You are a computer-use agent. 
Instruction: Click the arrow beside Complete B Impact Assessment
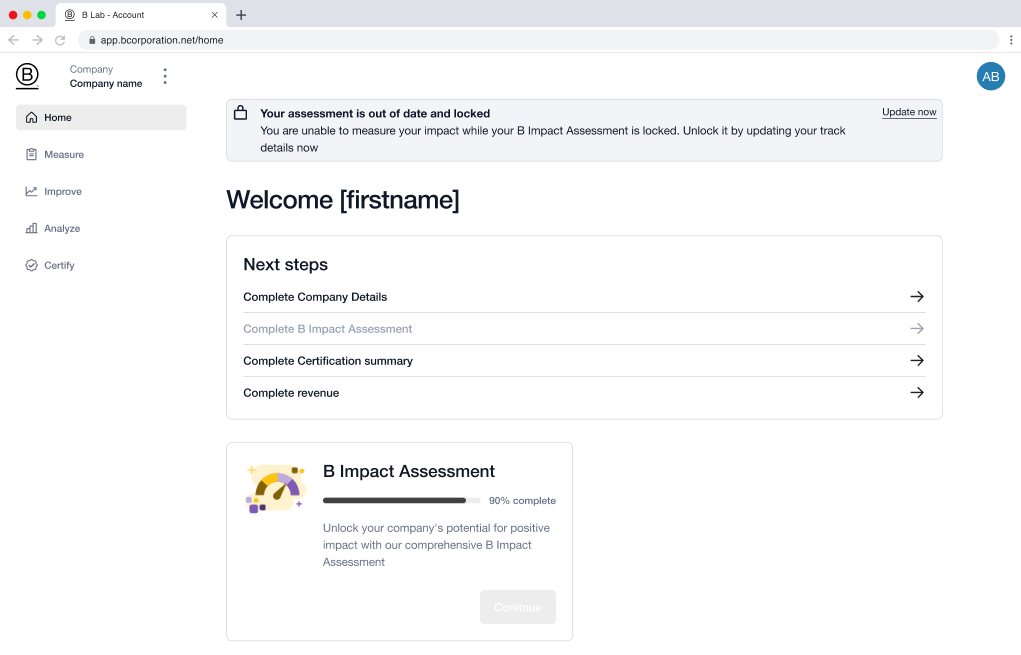tap(917, 328)
